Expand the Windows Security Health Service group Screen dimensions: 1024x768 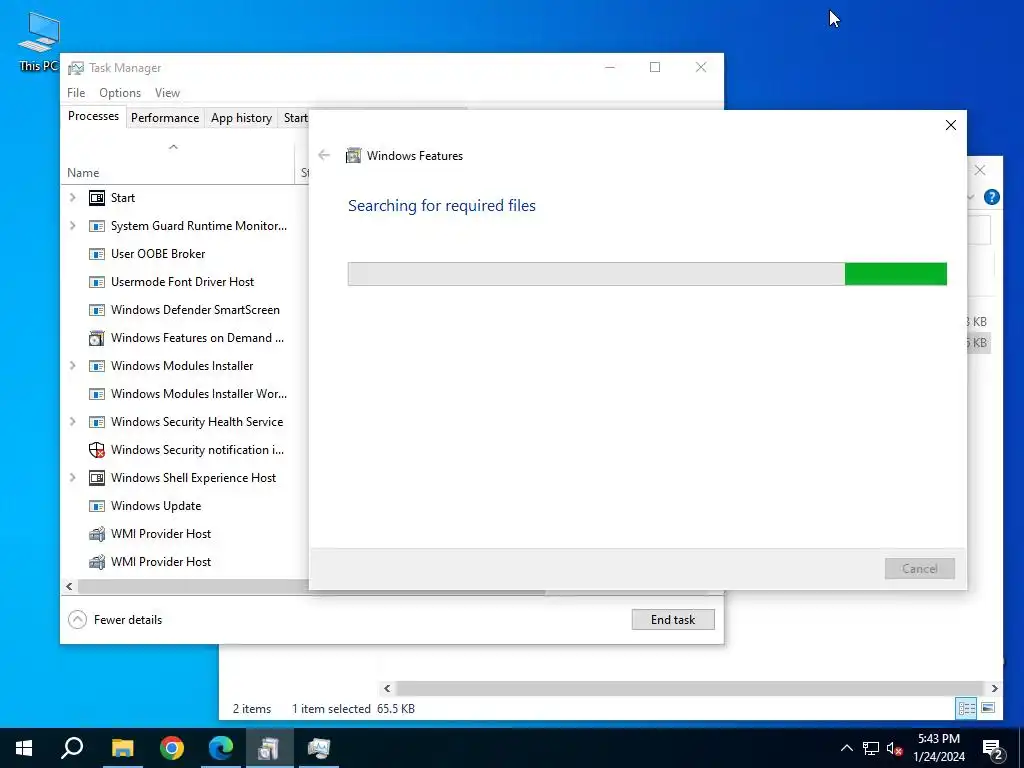click(x=72, y=422)
